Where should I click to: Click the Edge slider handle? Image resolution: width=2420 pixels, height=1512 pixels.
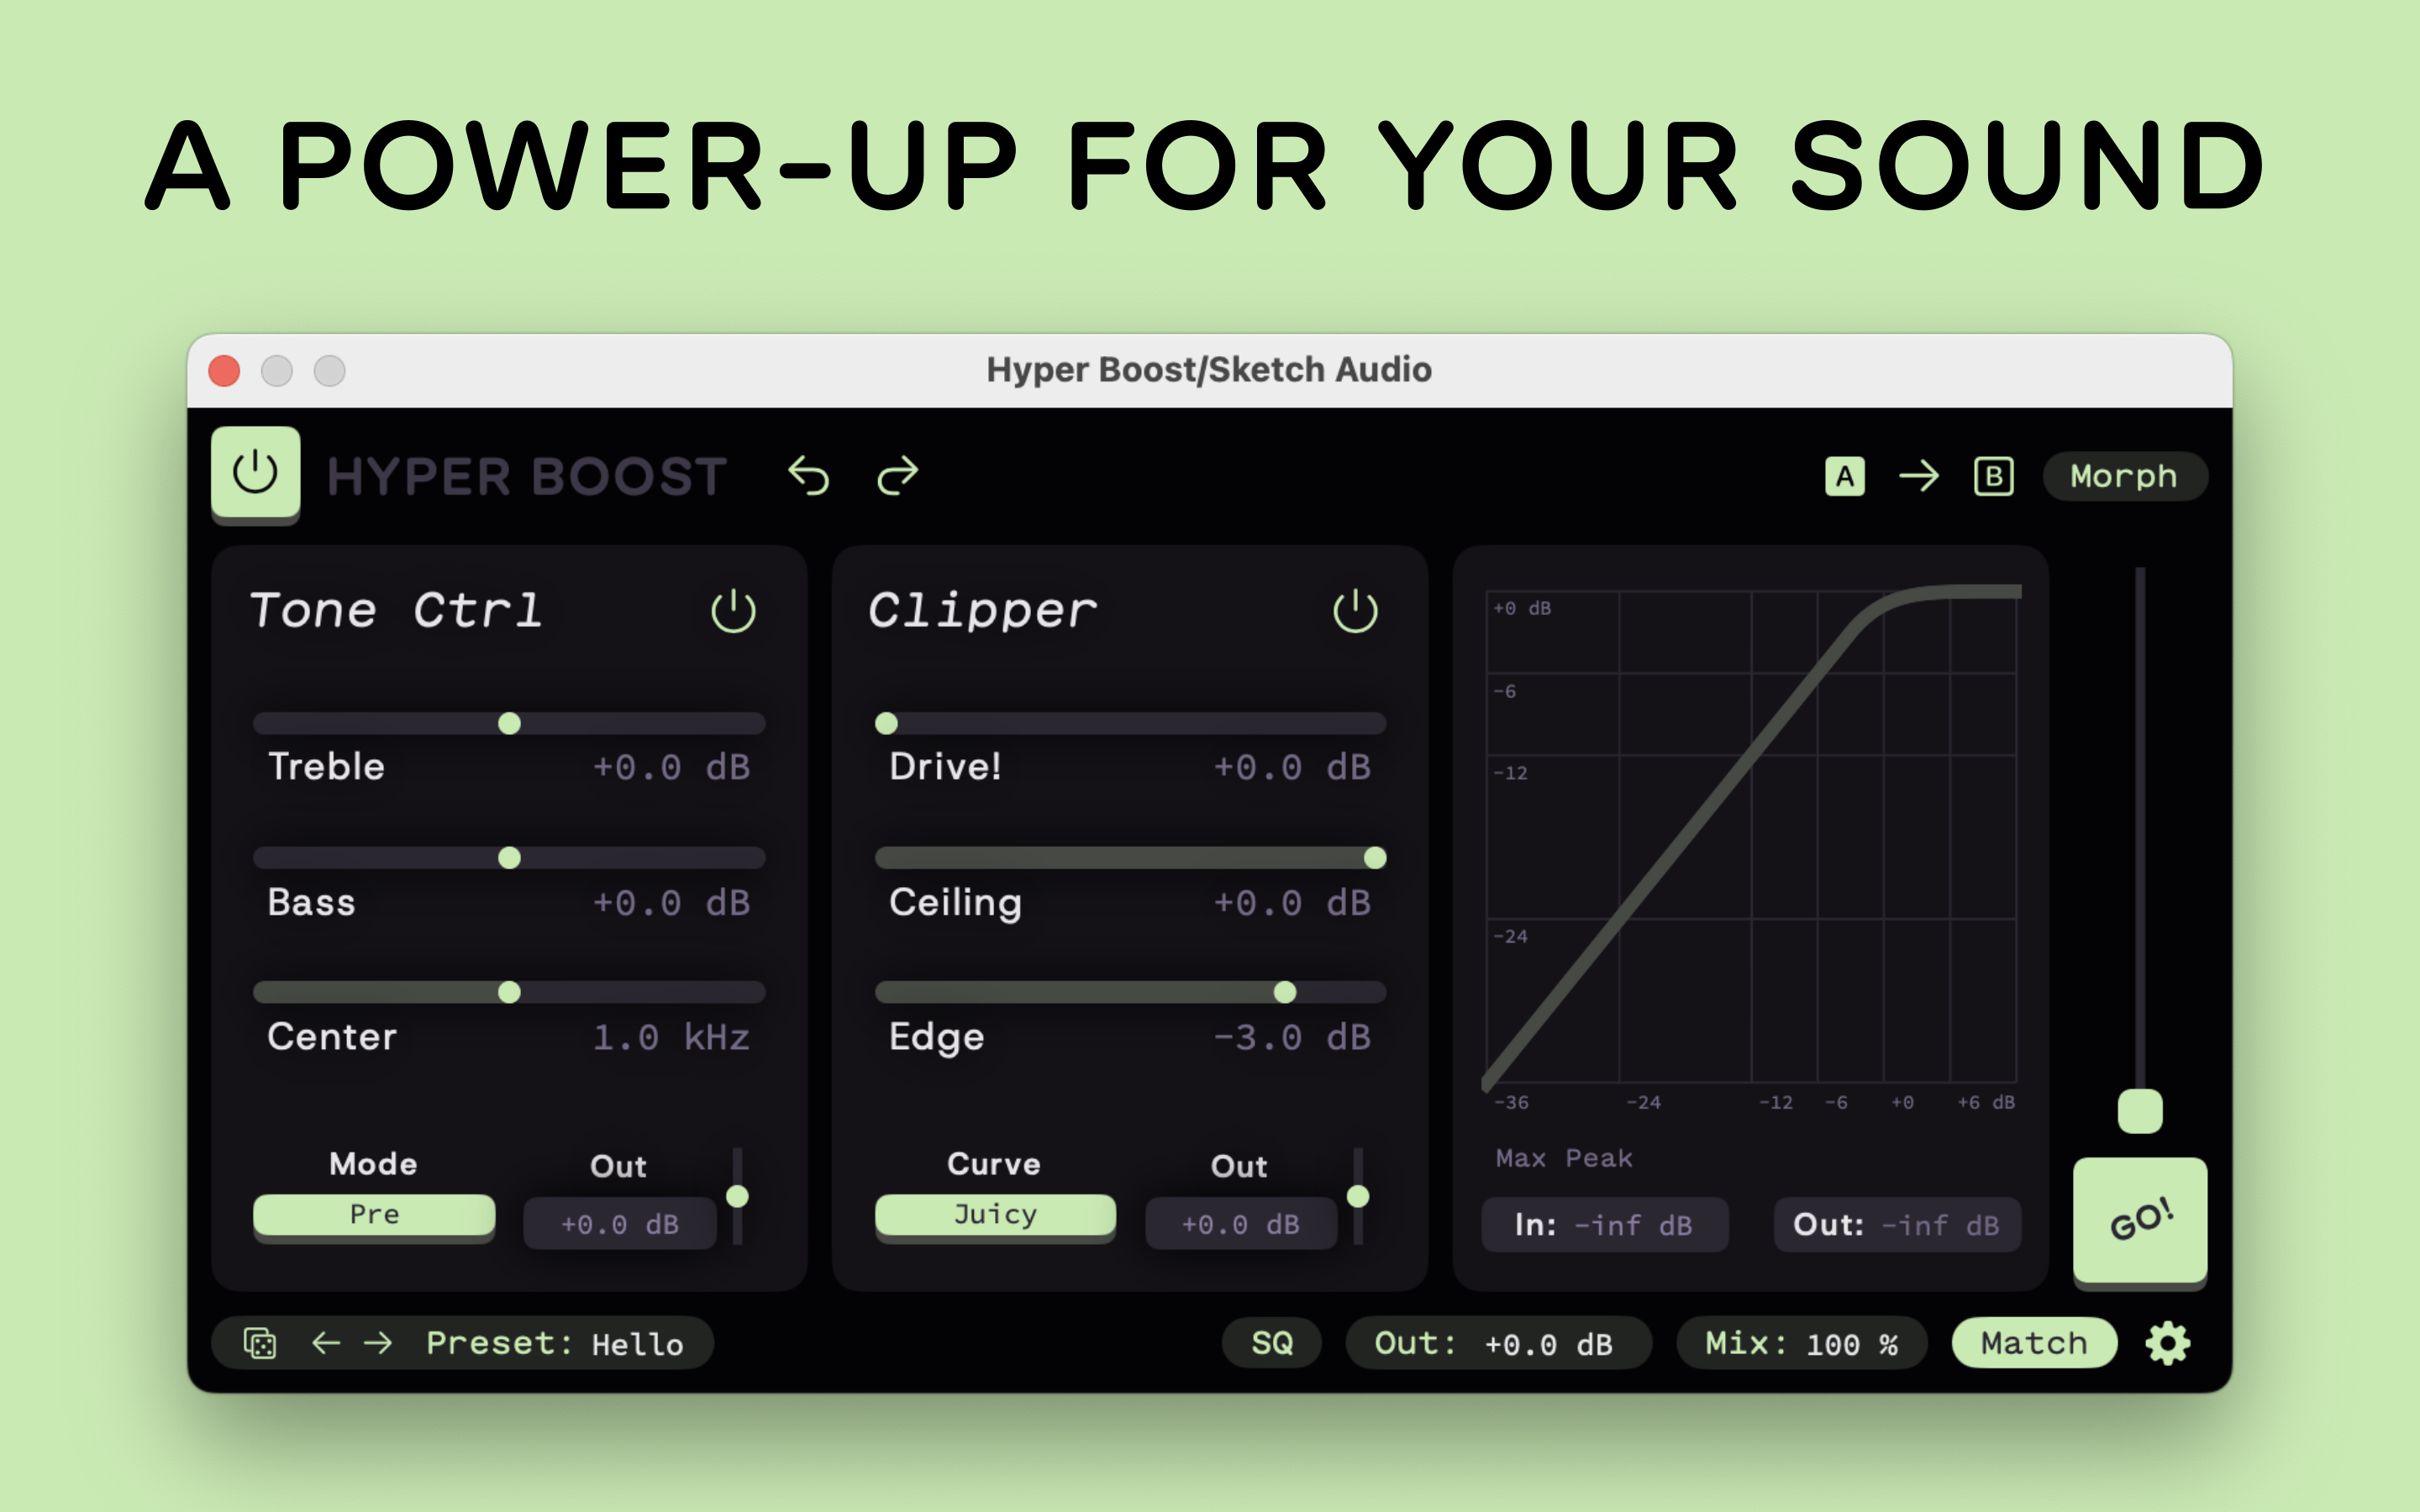(1285, 992)
